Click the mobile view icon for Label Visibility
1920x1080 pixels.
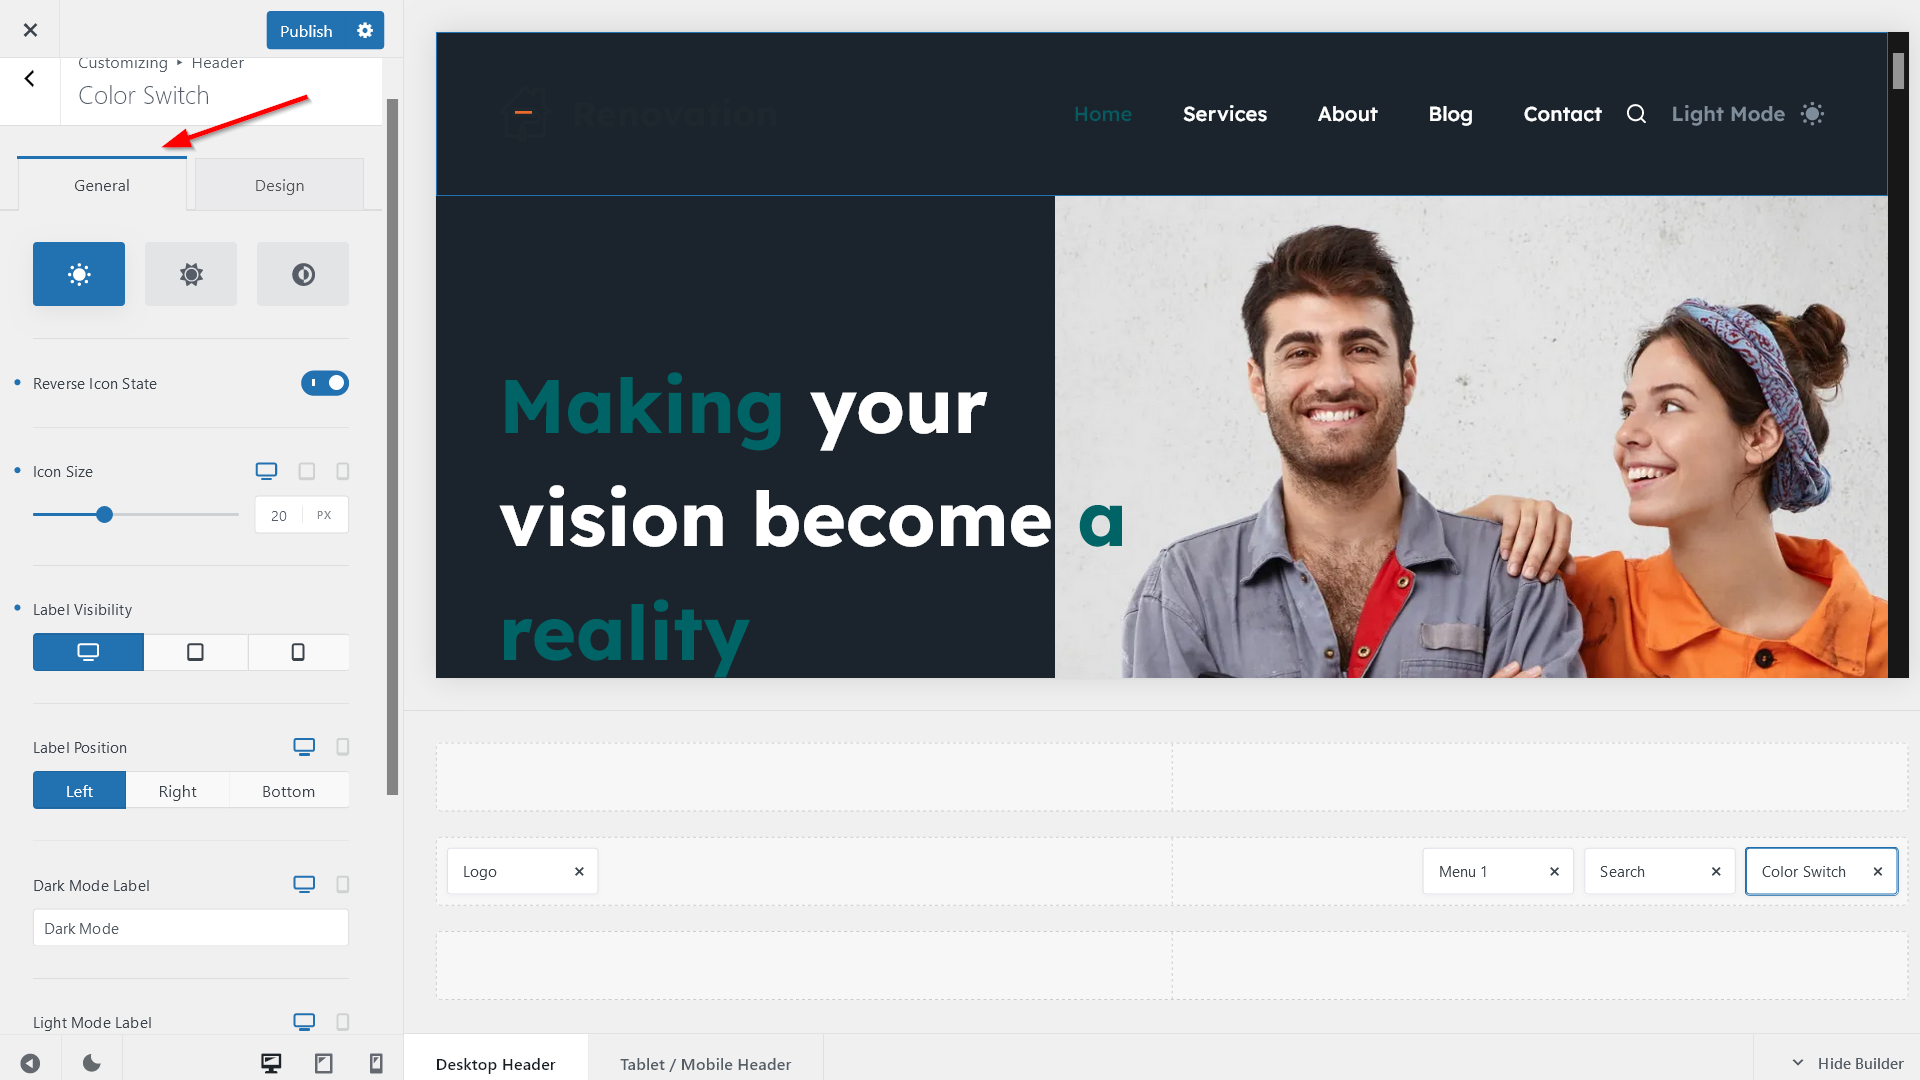point(298,653)
